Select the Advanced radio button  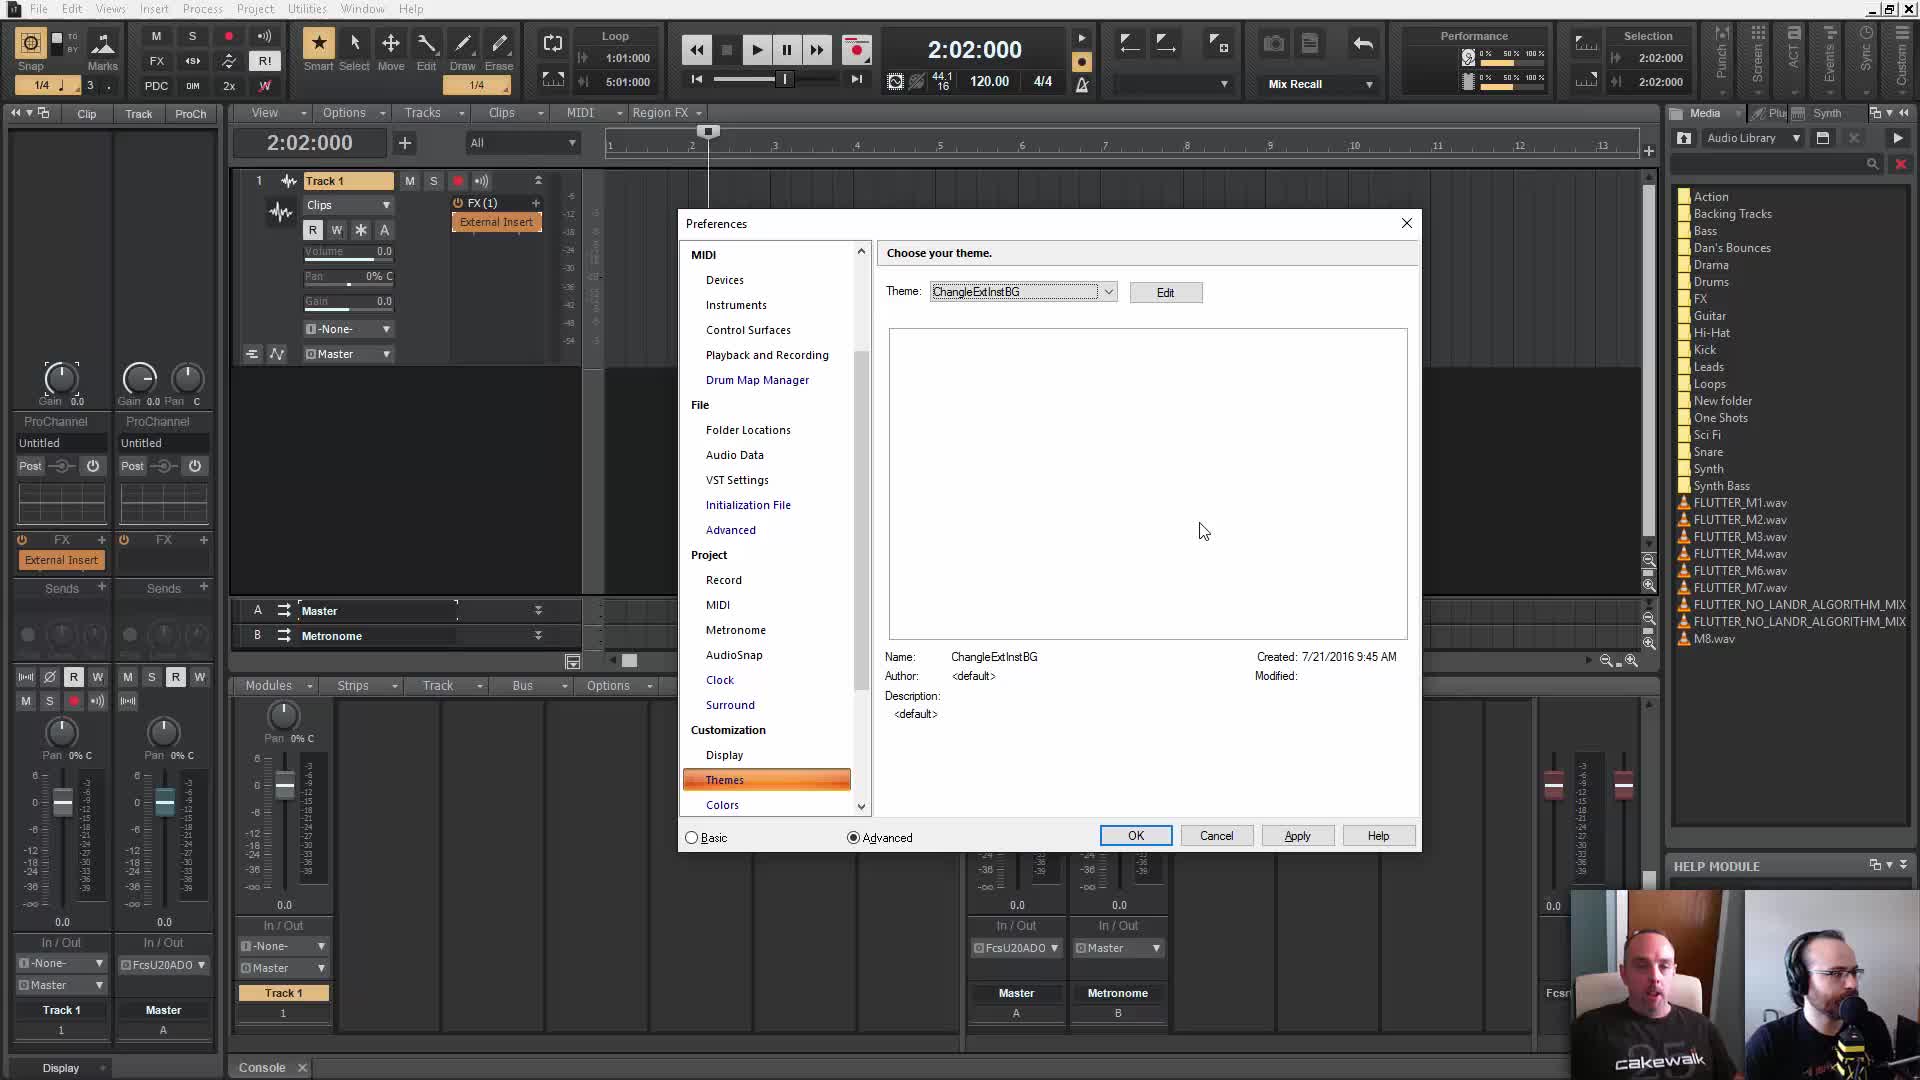(853, 838)
